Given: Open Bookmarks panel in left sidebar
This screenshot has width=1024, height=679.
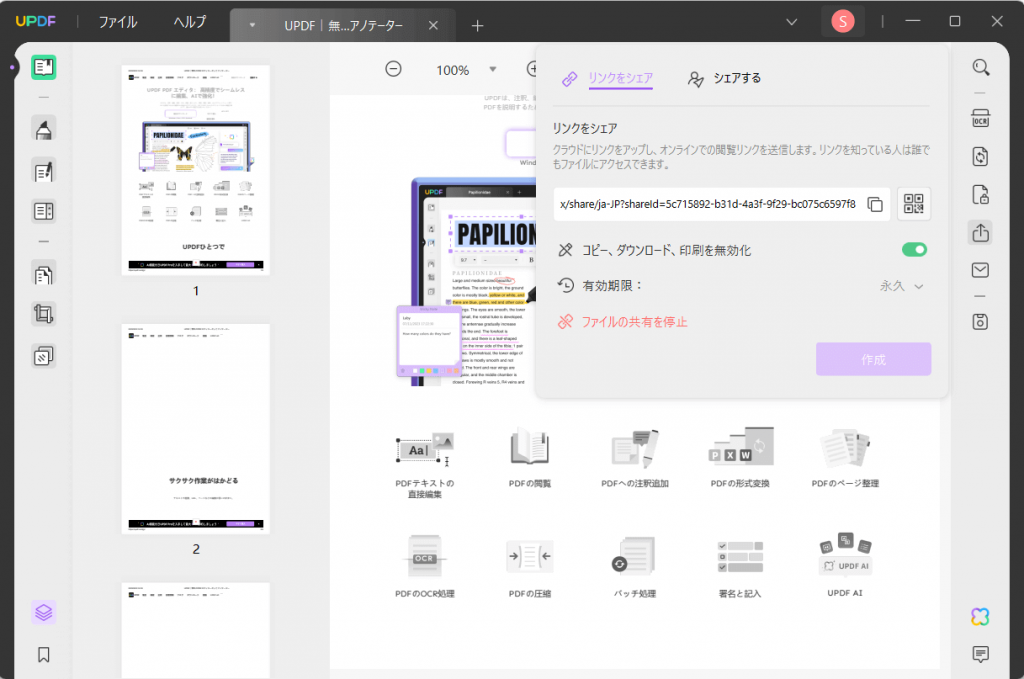Looking at the screenshot, I should pos(43,655).
